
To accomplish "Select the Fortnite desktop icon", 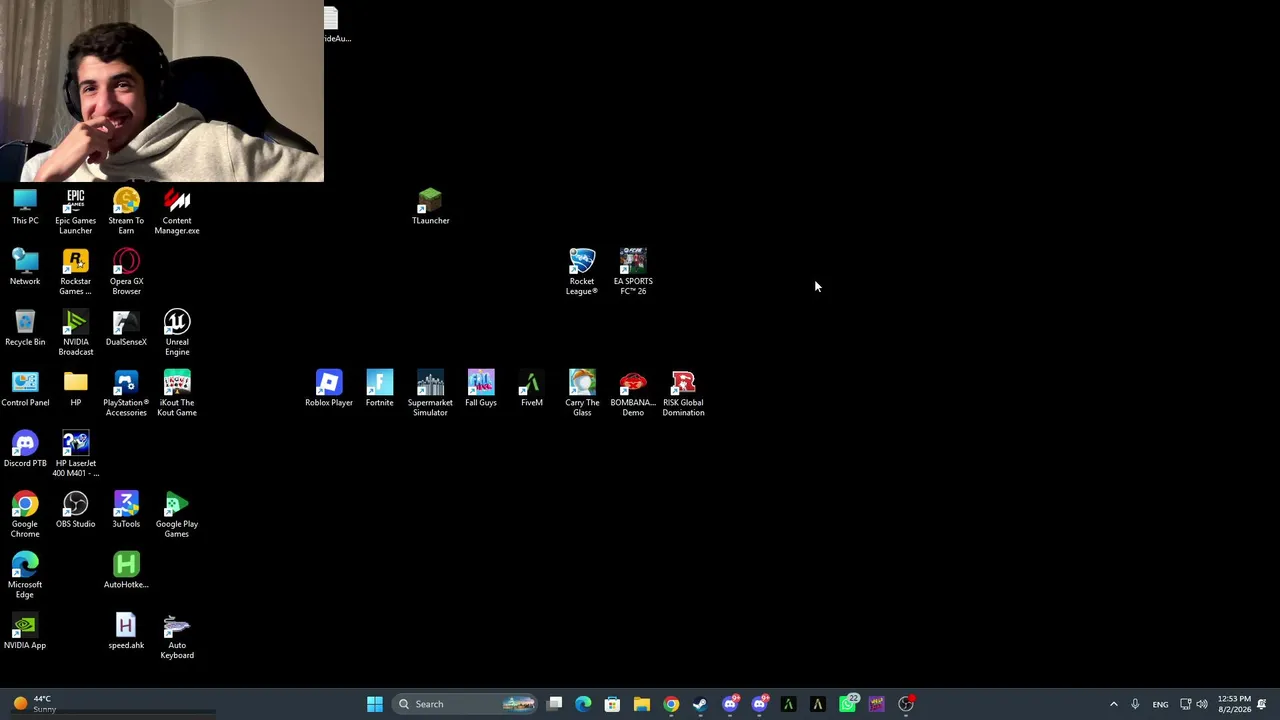I will [x=380, y=390].
